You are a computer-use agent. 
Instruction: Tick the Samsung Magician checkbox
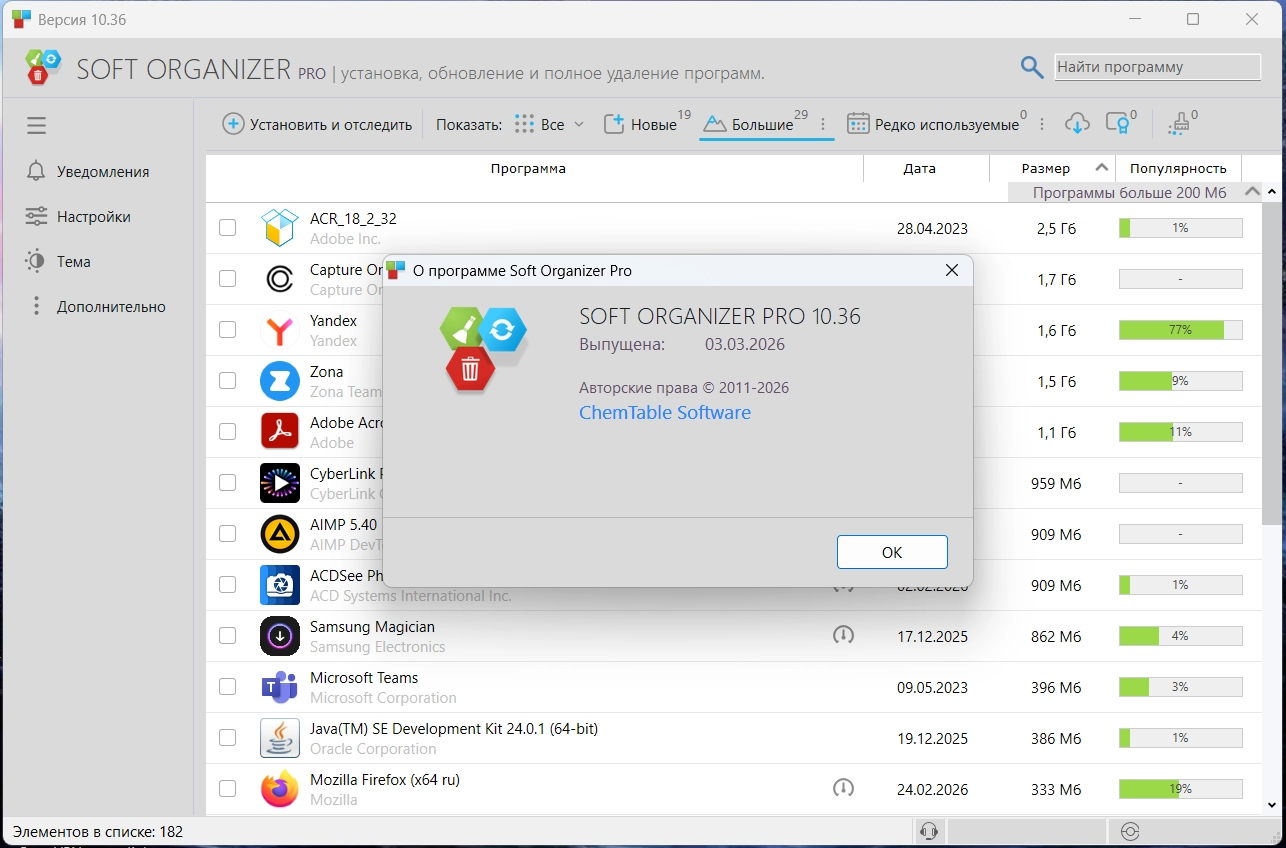tap(228, 636)
